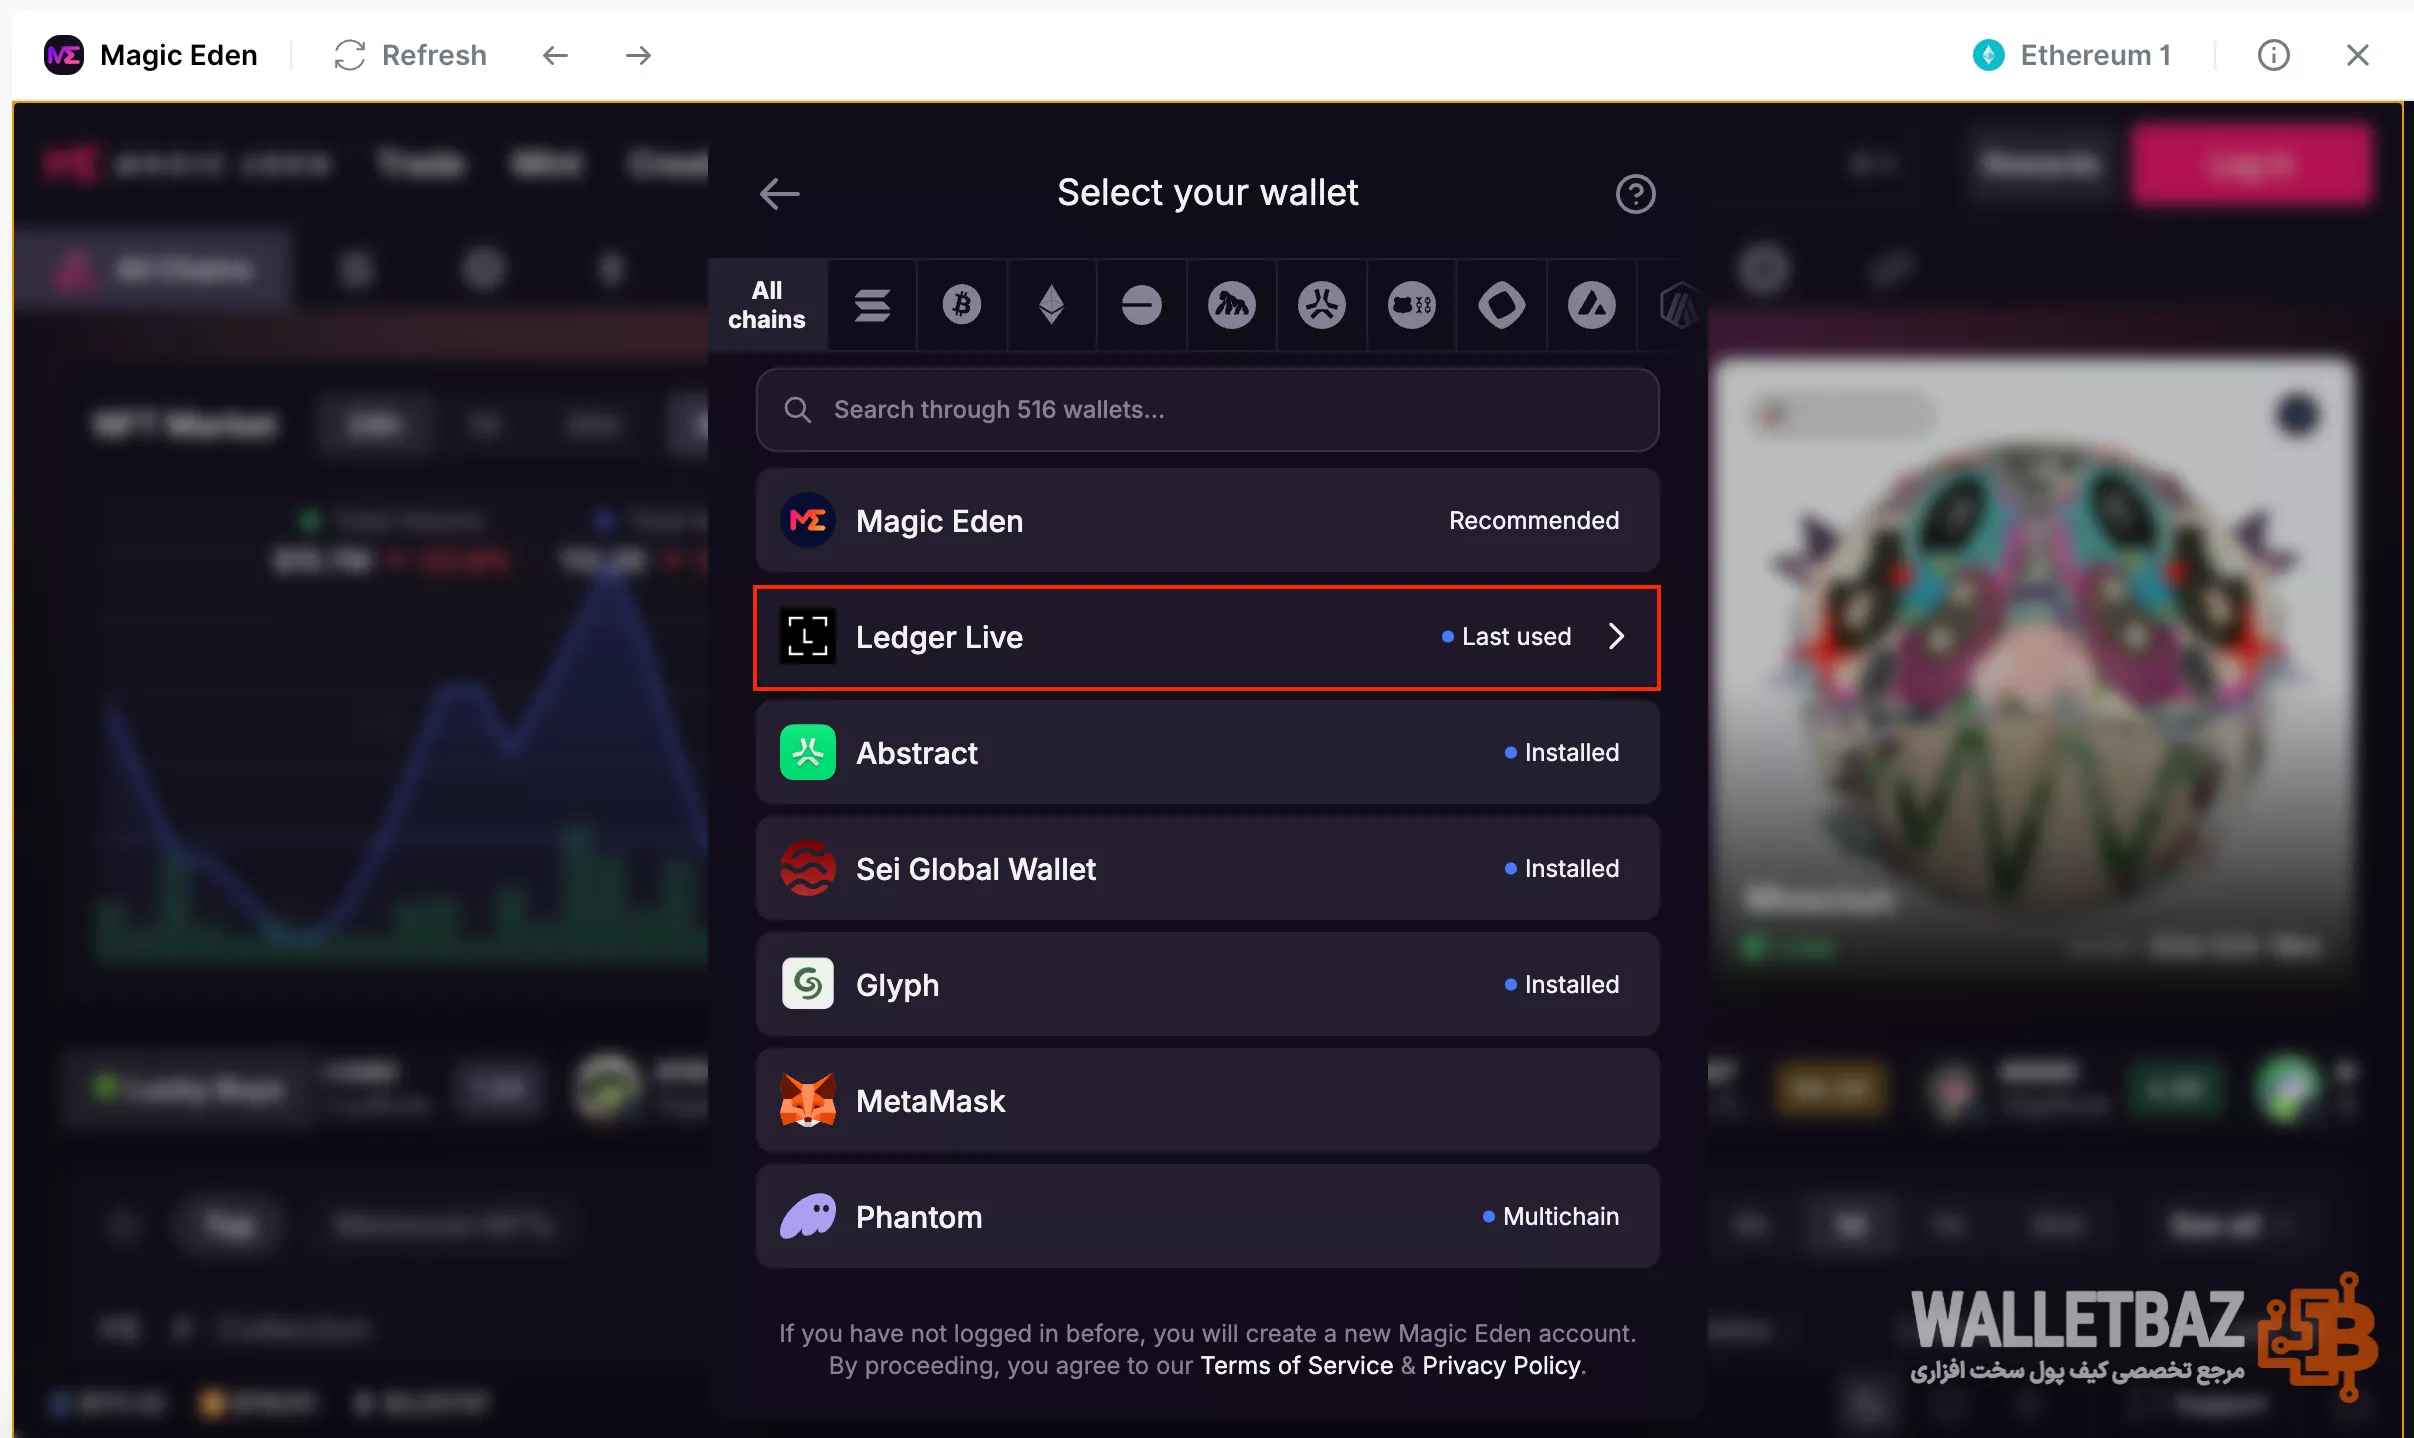Viewport: 2414px width, 1438px height.
Task: Open the Ethereum 1 account selector
Action: pos(2071,55)
